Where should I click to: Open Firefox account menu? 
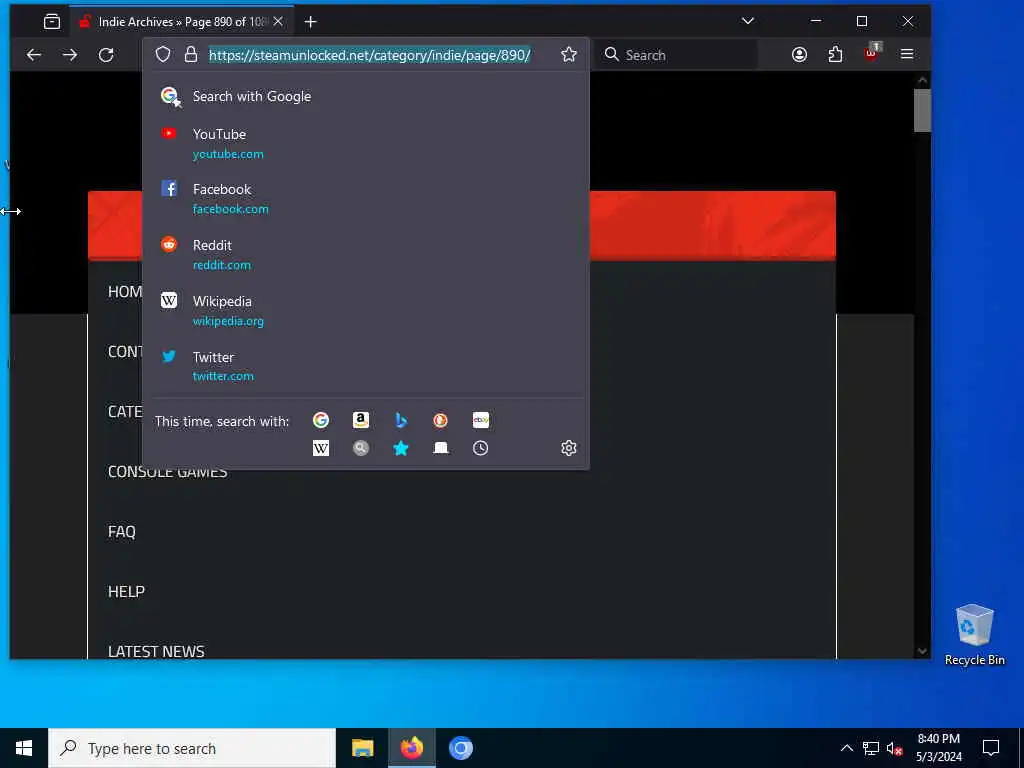pyautogui.click(x=799, y=54)
